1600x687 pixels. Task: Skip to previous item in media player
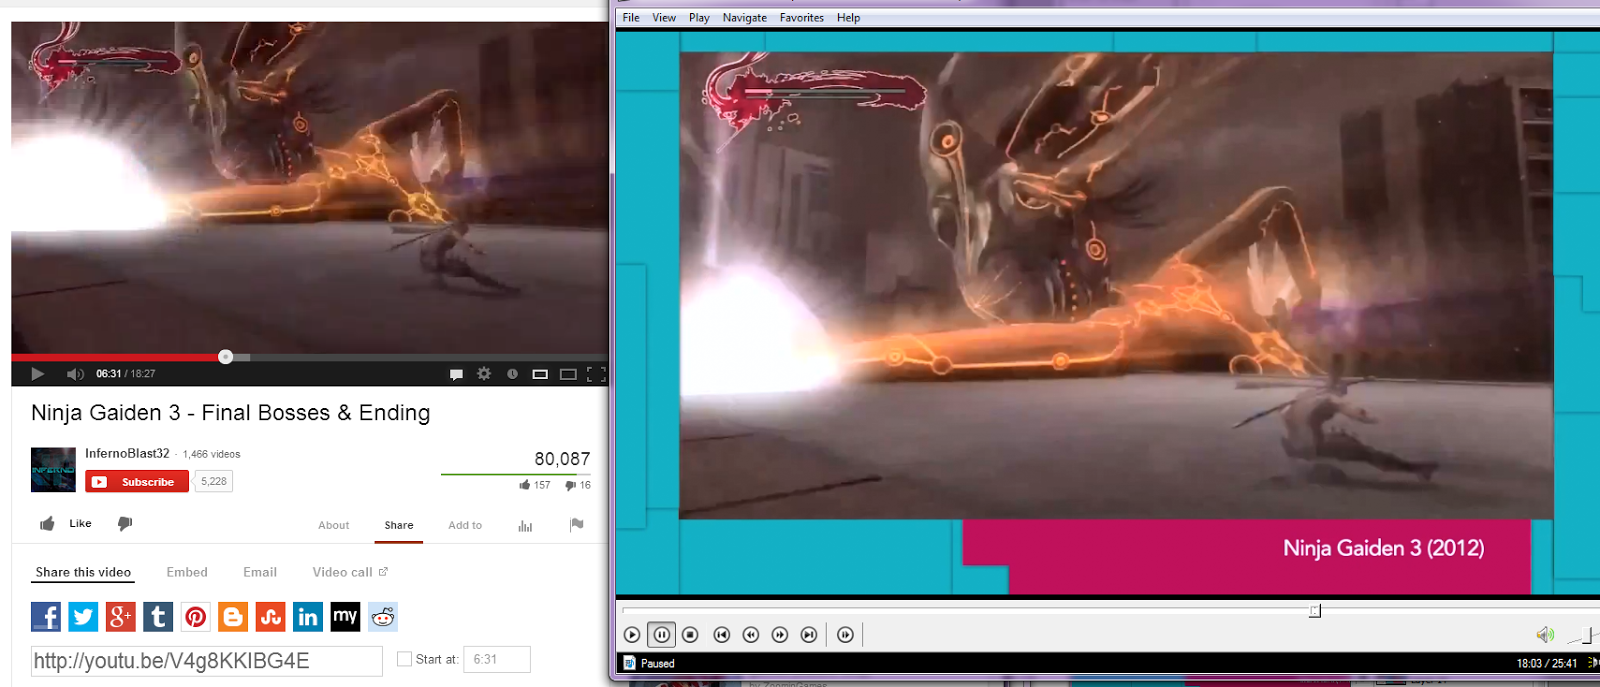point(722,635)
